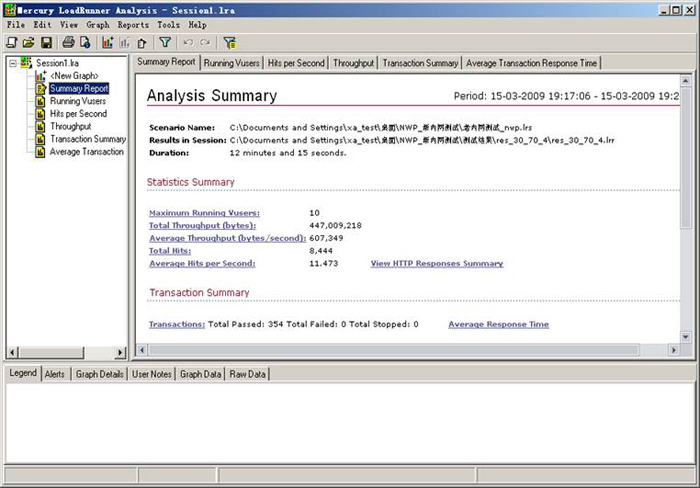Switch to the Throughput tab
The height and width of the screenshot is (488, 700).
coord(353,63)
